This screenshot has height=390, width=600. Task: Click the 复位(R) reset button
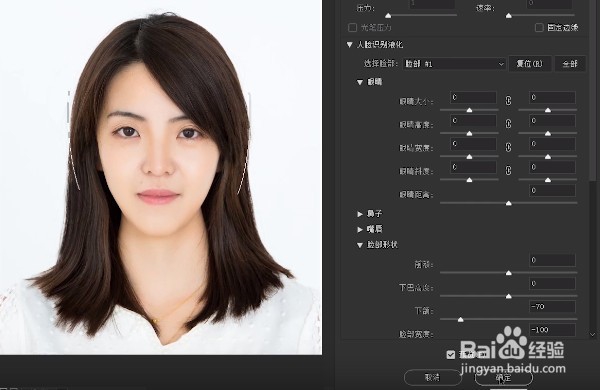point(530,64)
